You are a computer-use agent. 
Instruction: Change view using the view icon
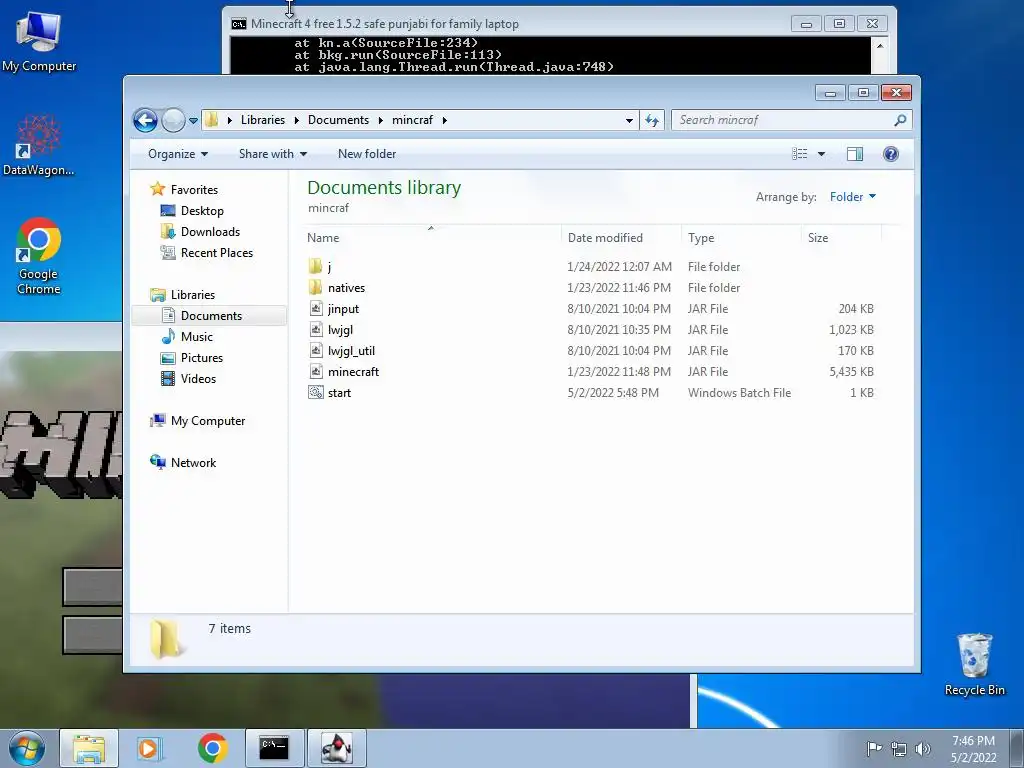point(799,154)
